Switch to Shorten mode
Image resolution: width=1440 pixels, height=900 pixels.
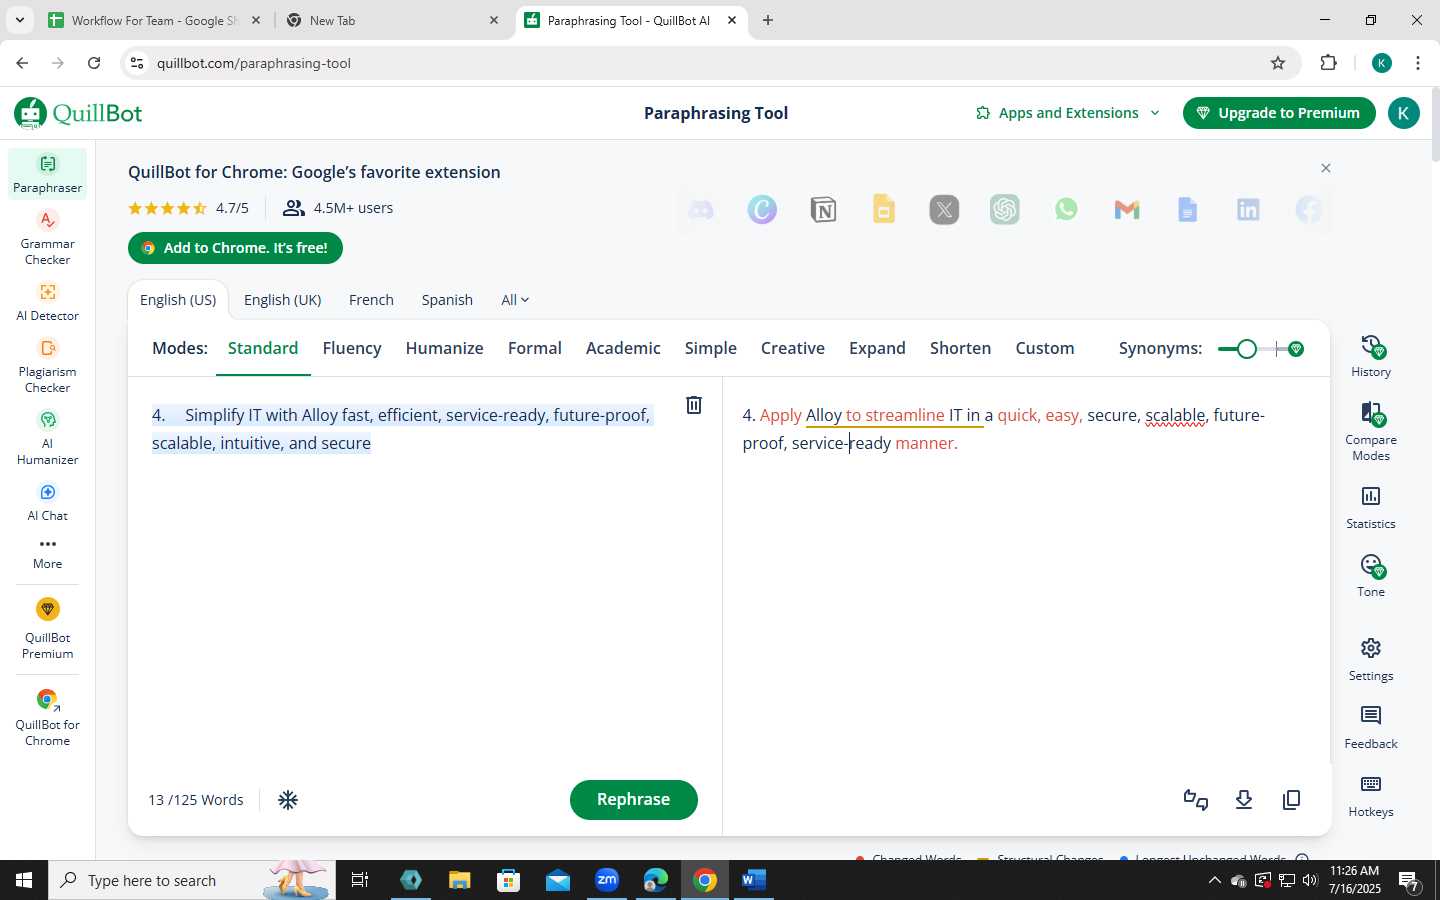click(x=960, y=348)
